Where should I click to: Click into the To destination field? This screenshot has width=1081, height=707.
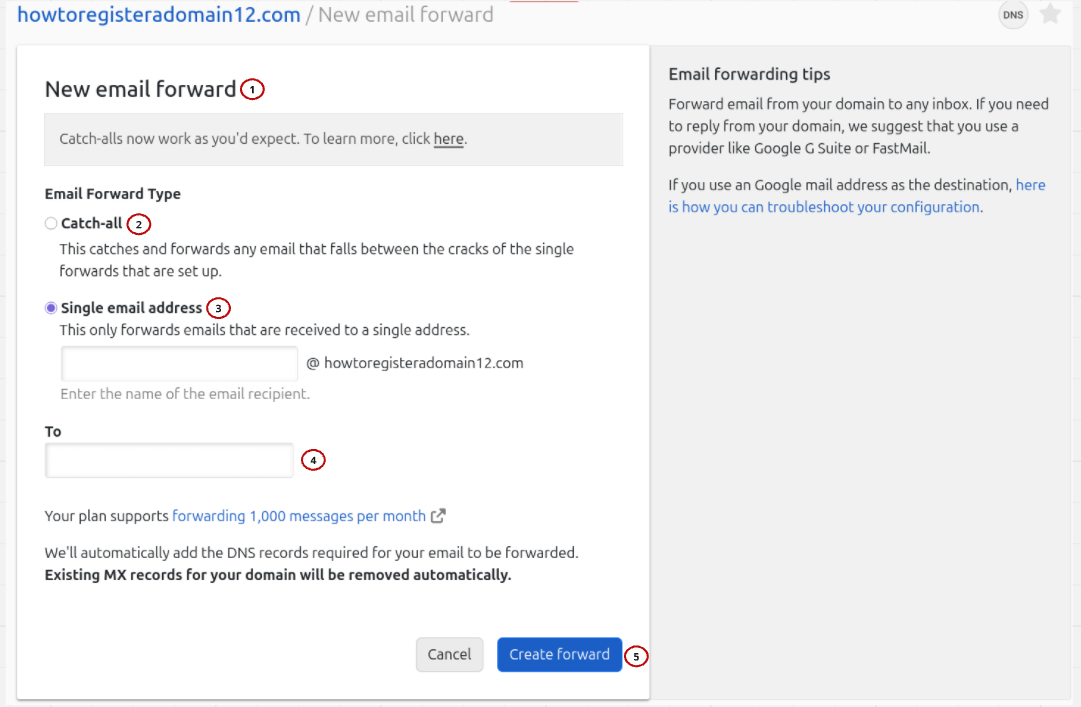click(169, 460)
